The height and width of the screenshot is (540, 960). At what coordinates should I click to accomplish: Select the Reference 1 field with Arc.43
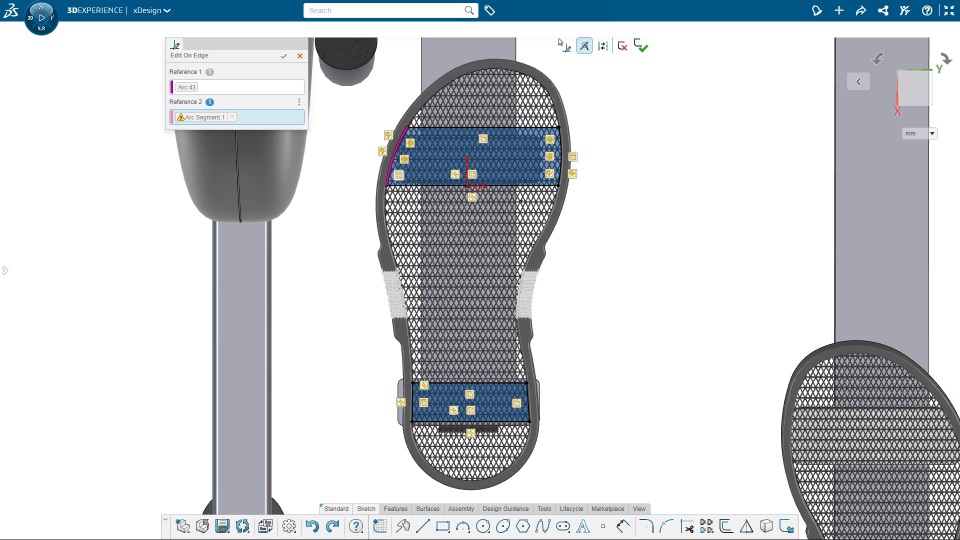pyautogui.click(x=237, y=87)
